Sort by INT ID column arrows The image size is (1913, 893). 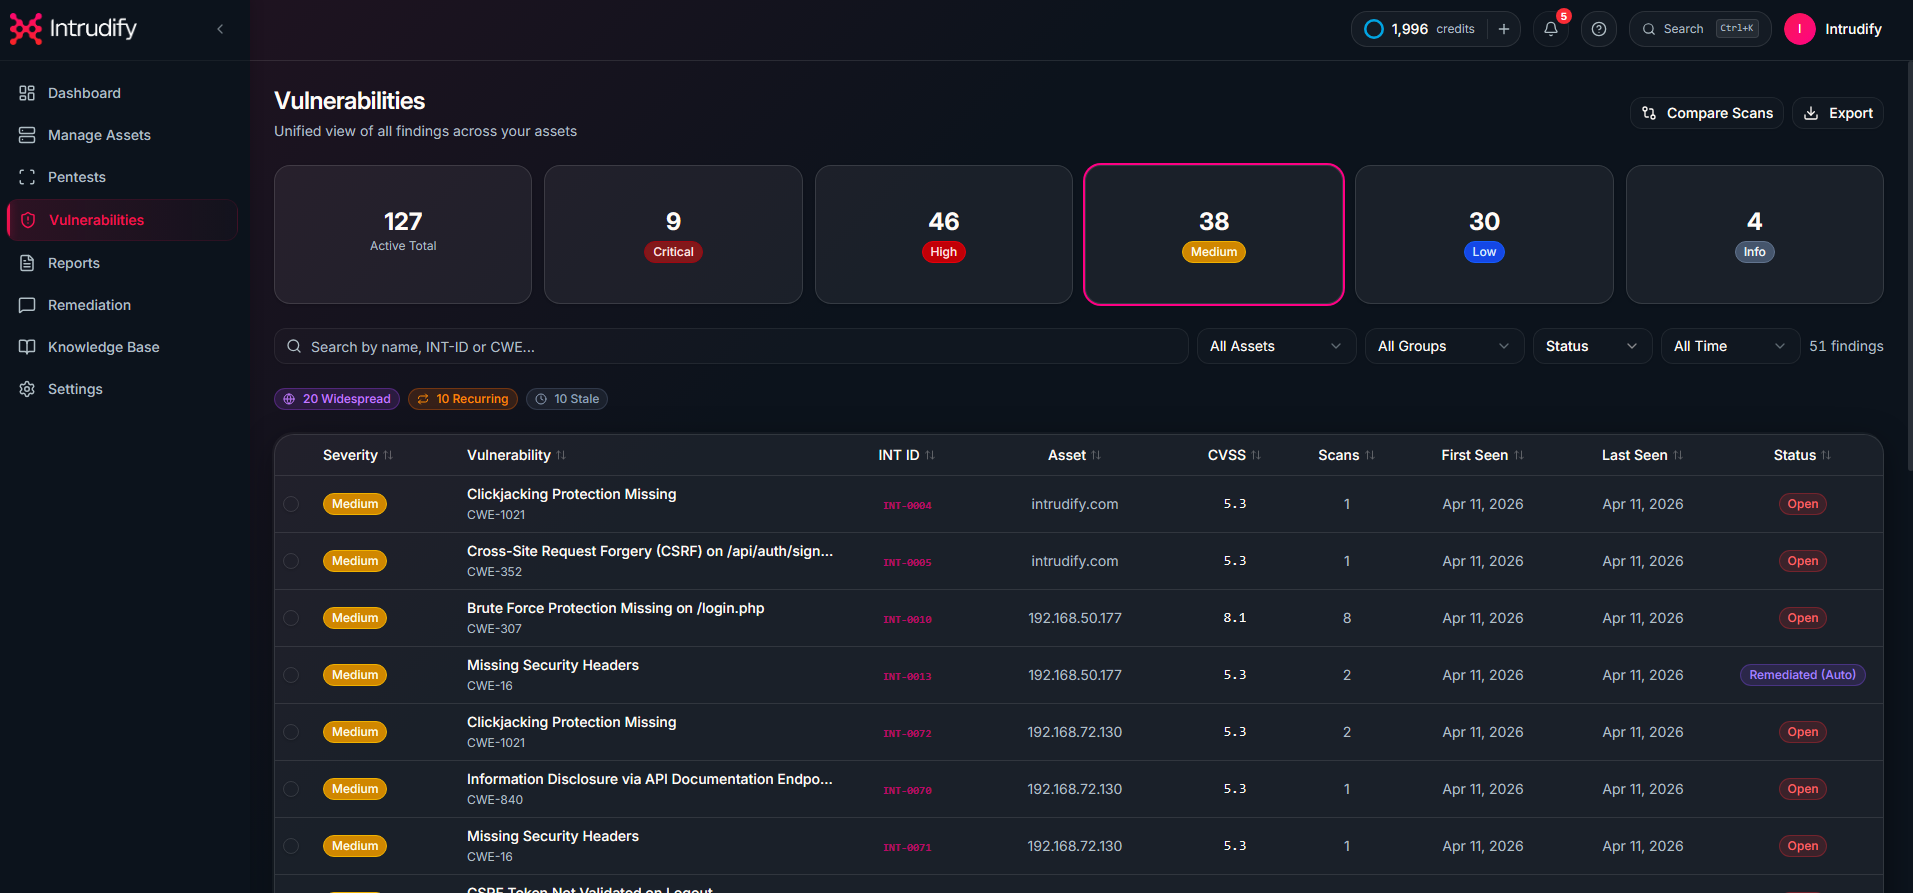click(930, 455)
